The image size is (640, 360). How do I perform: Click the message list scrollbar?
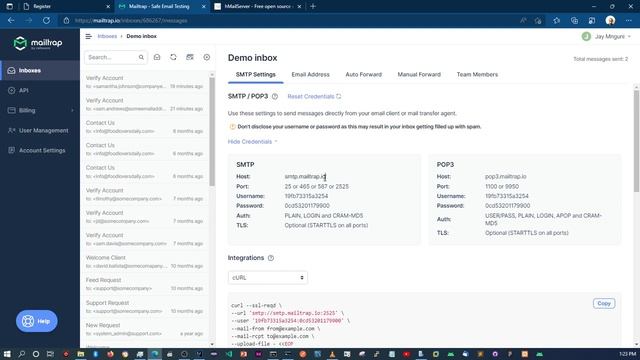tap(212, 131)
